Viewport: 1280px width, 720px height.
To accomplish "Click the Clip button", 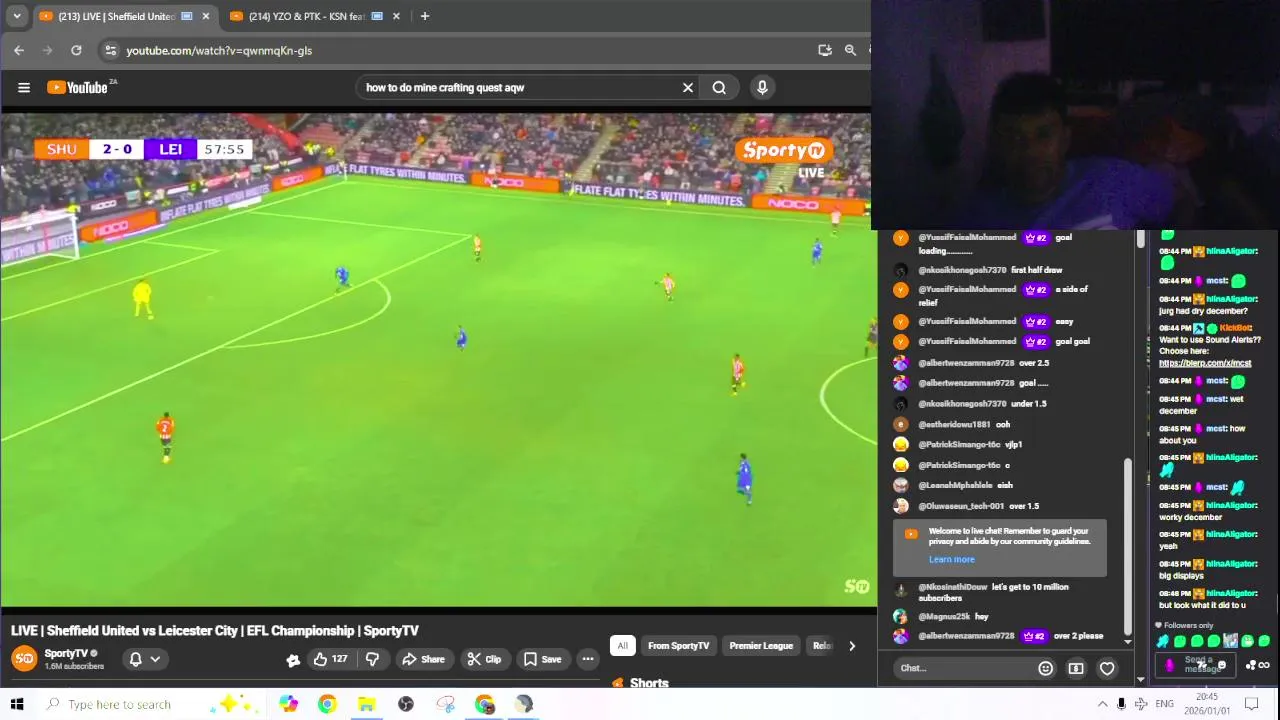I will point(484,659).
